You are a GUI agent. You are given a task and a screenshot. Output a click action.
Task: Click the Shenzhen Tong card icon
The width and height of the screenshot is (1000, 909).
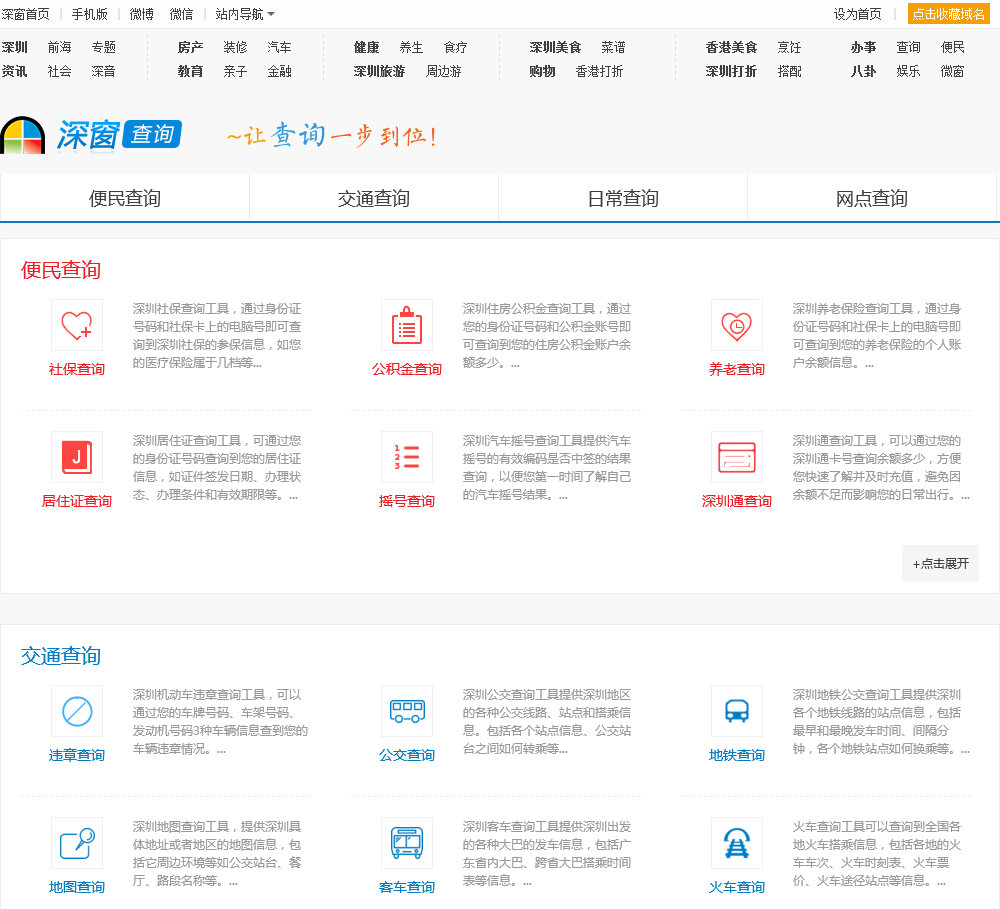[x=737, y=458]
